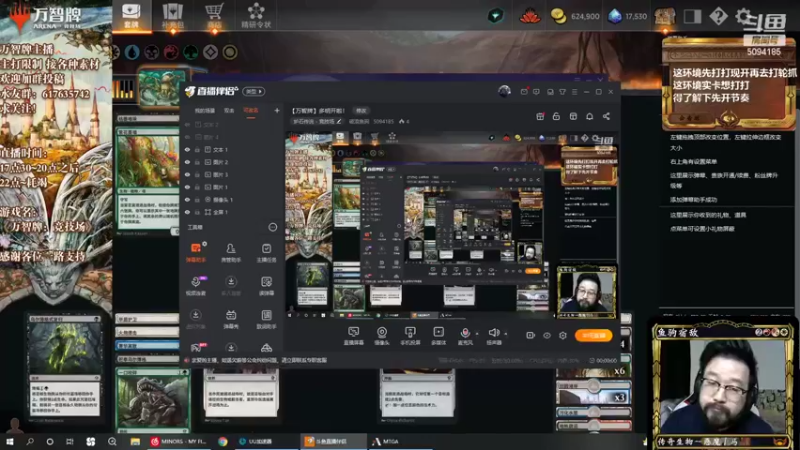Viewport: 800px width, 450px height.
Task: Open the 视频连麦 video link tool
Action: tap(196, 286)
